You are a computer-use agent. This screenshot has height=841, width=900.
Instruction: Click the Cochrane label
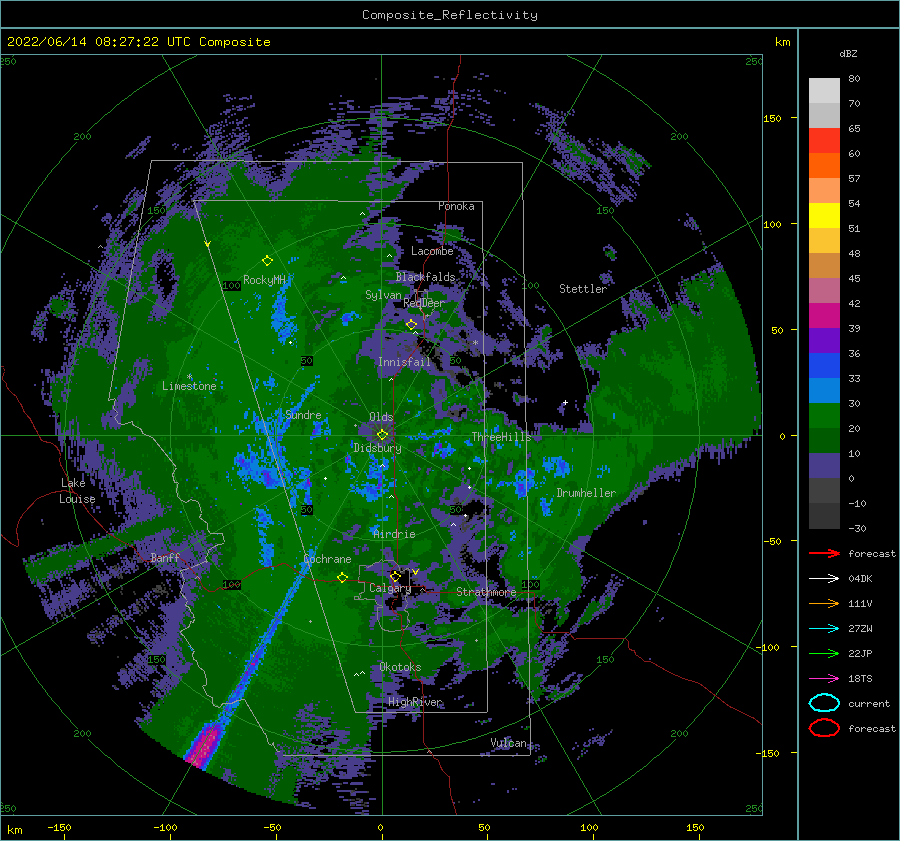[x=327, y=559]
